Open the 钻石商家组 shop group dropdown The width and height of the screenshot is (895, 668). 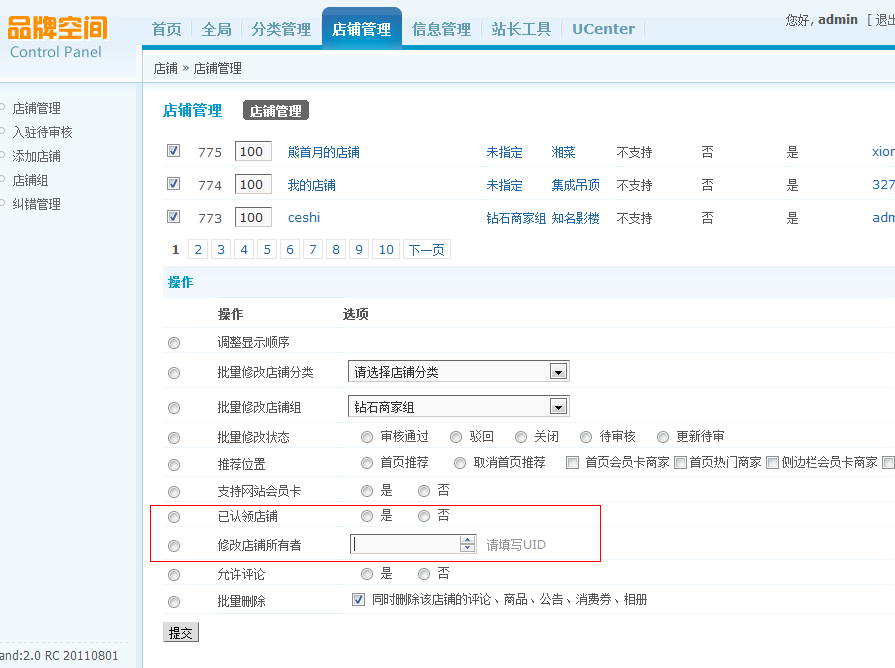459,407
